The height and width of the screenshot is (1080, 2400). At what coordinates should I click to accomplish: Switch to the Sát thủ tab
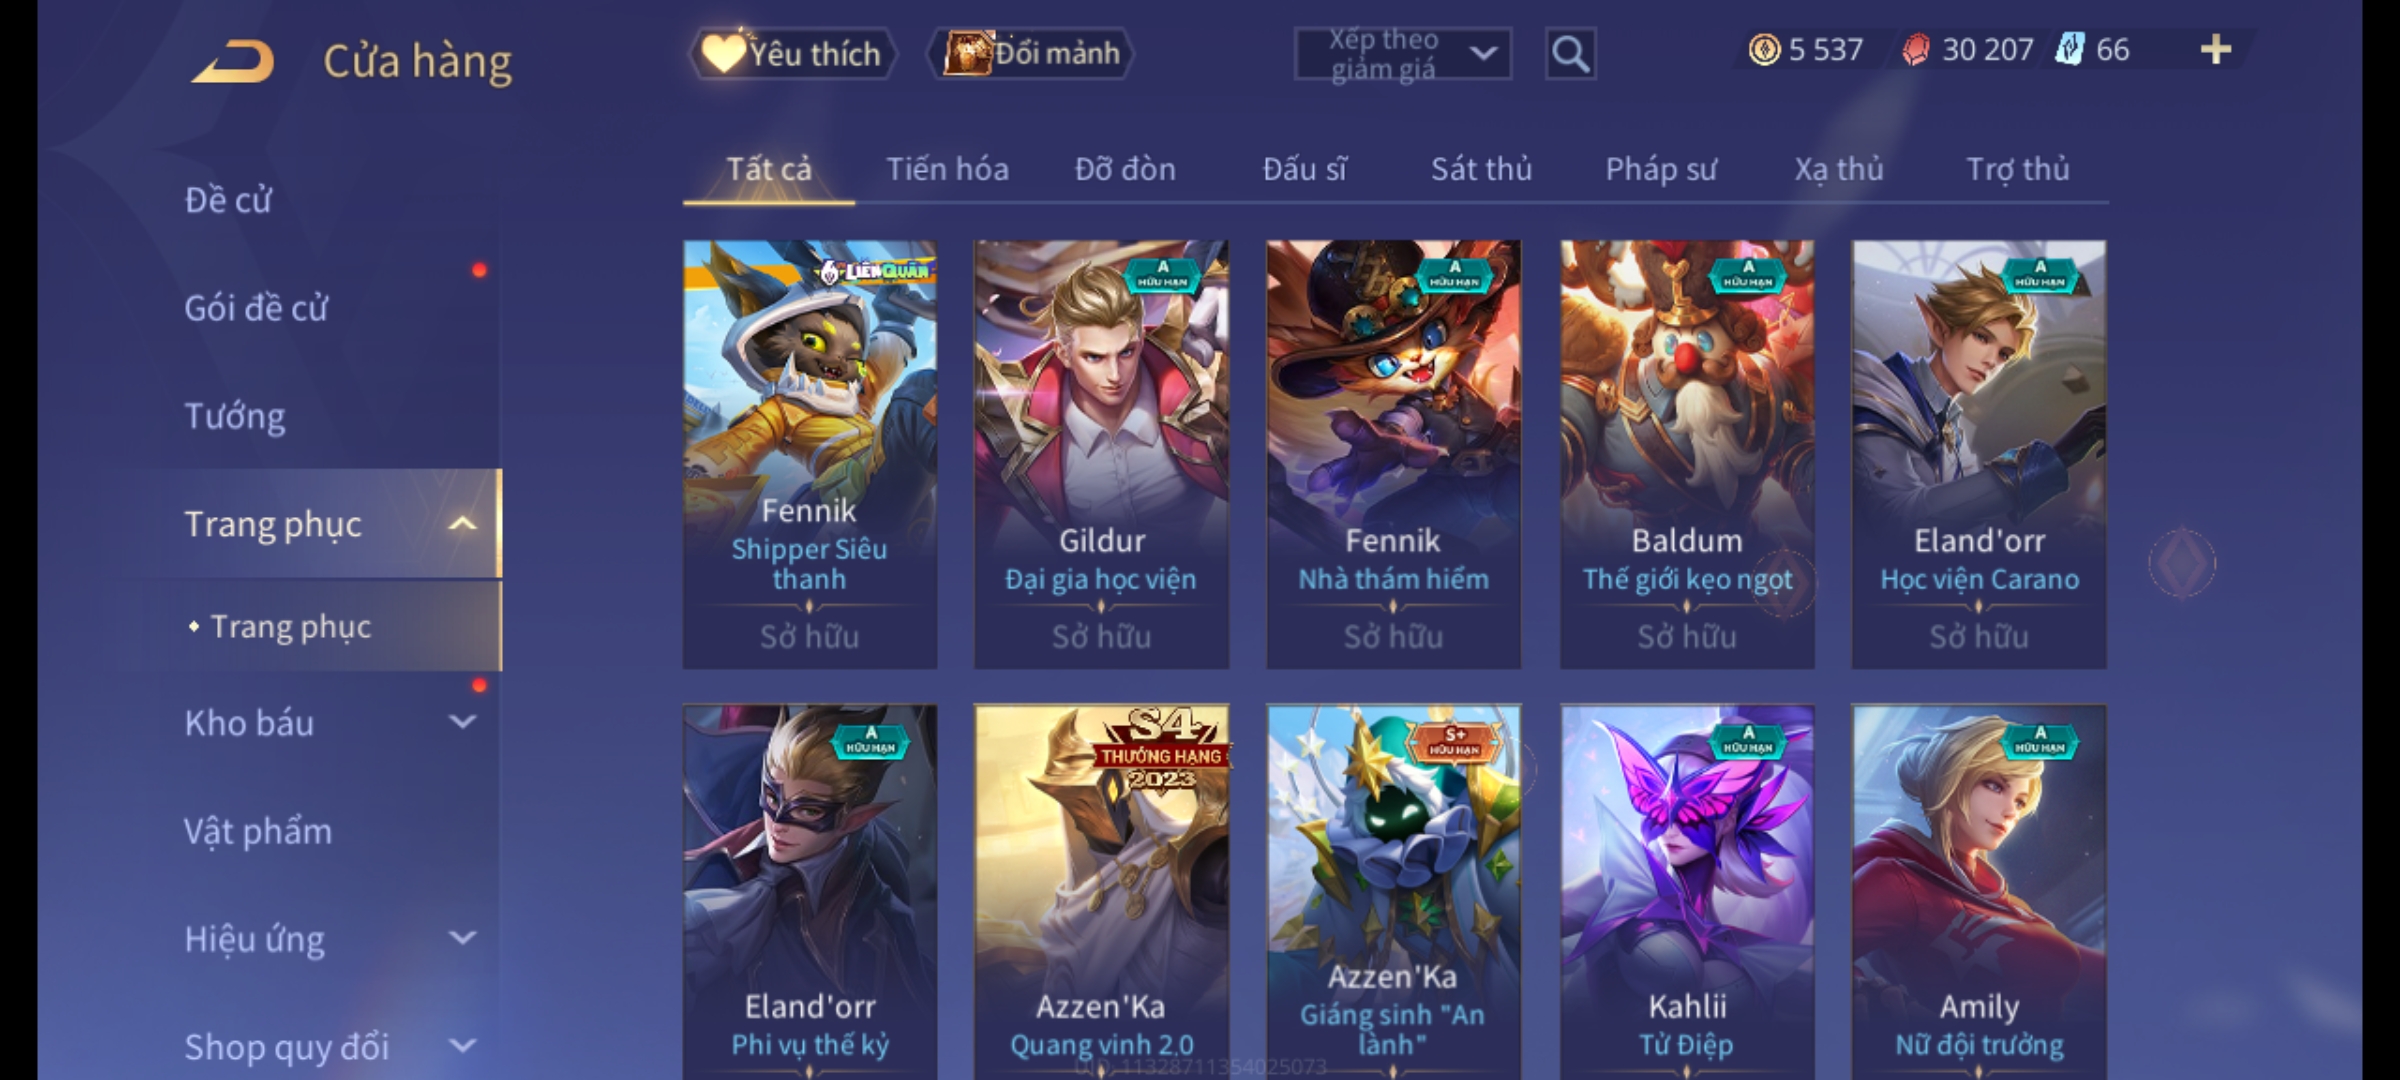tap(1481, 169)
